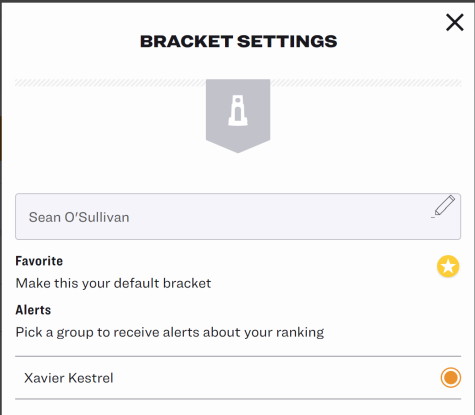The width and height of the screenshot is (475, 415).
Task: Click divider line below Xavier Kestrel row
Action: 238,399
